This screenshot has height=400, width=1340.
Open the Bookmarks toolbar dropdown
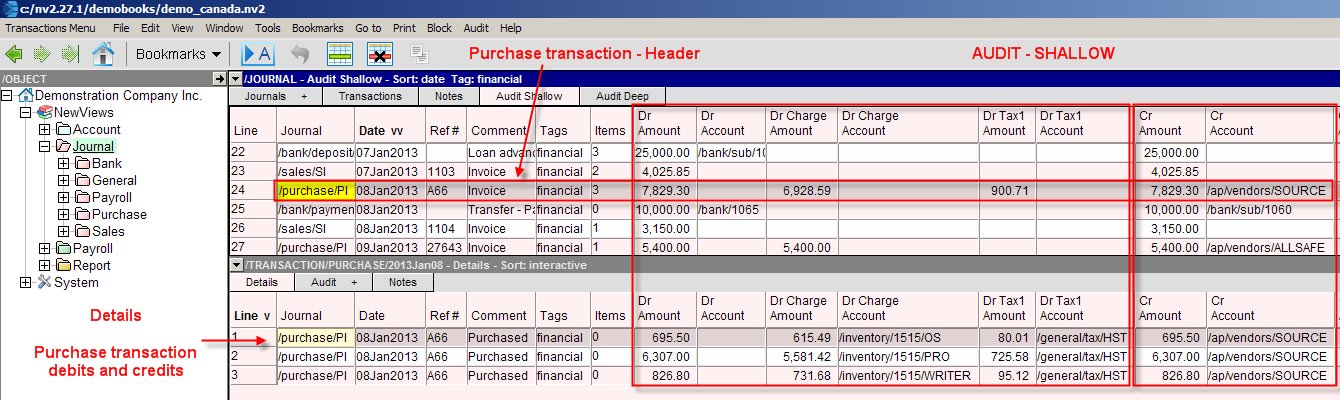[179, 53]
